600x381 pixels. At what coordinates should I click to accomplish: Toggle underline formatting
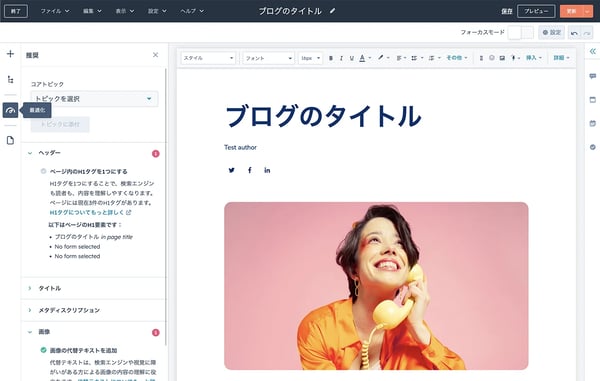coord(351,58)
